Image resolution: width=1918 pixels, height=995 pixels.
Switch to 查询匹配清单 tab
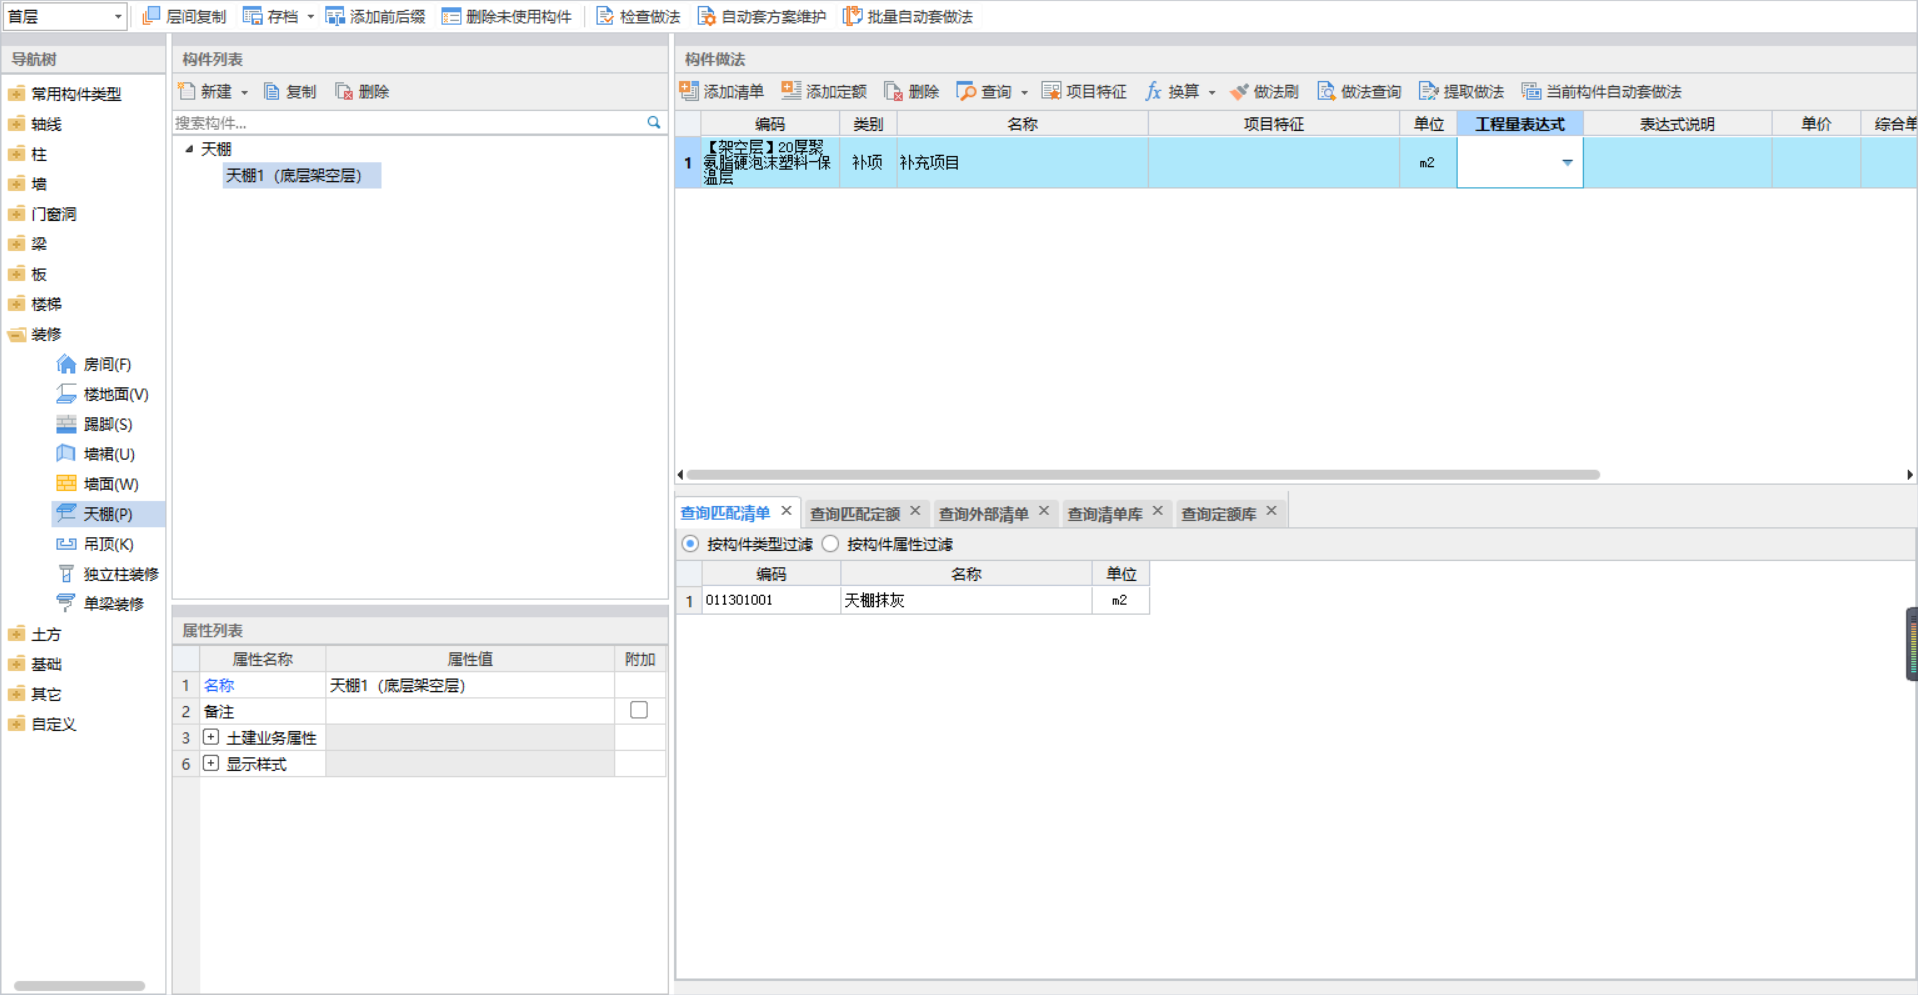[x=726, y=513]
